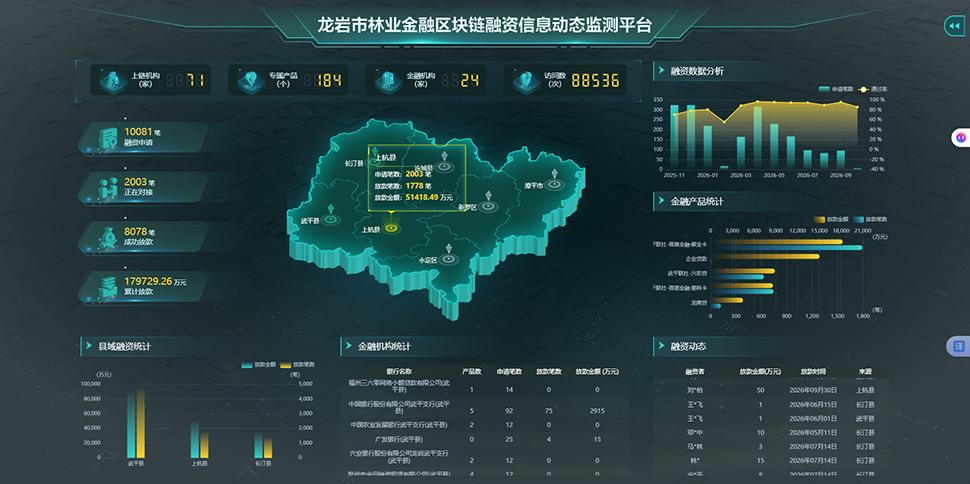Click the platform title 龙岩市林业金融区块链融资信息动态监测平台
The image size is (970, 484).
click(x=484, y=25)
